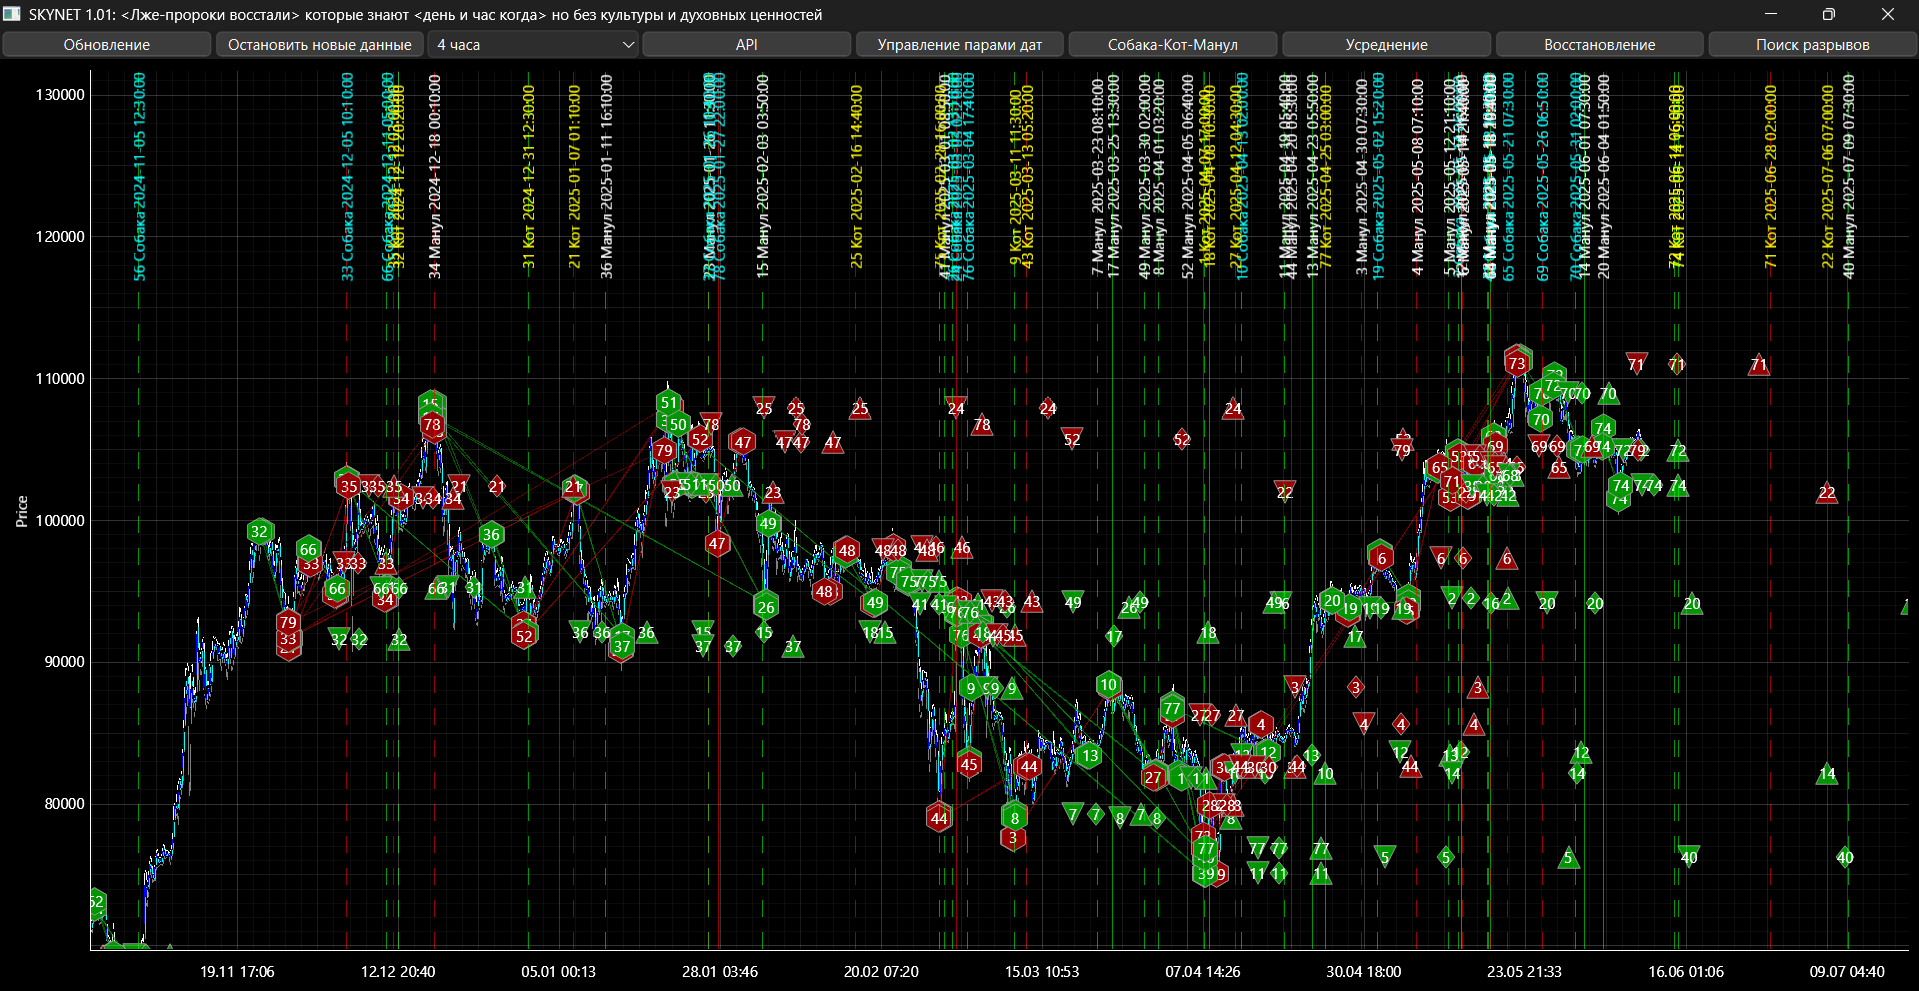Viewport: 1919px width, 991px height.
Task: Click the Собака-Кот-Манул button
Action: tap(1172, 44)
